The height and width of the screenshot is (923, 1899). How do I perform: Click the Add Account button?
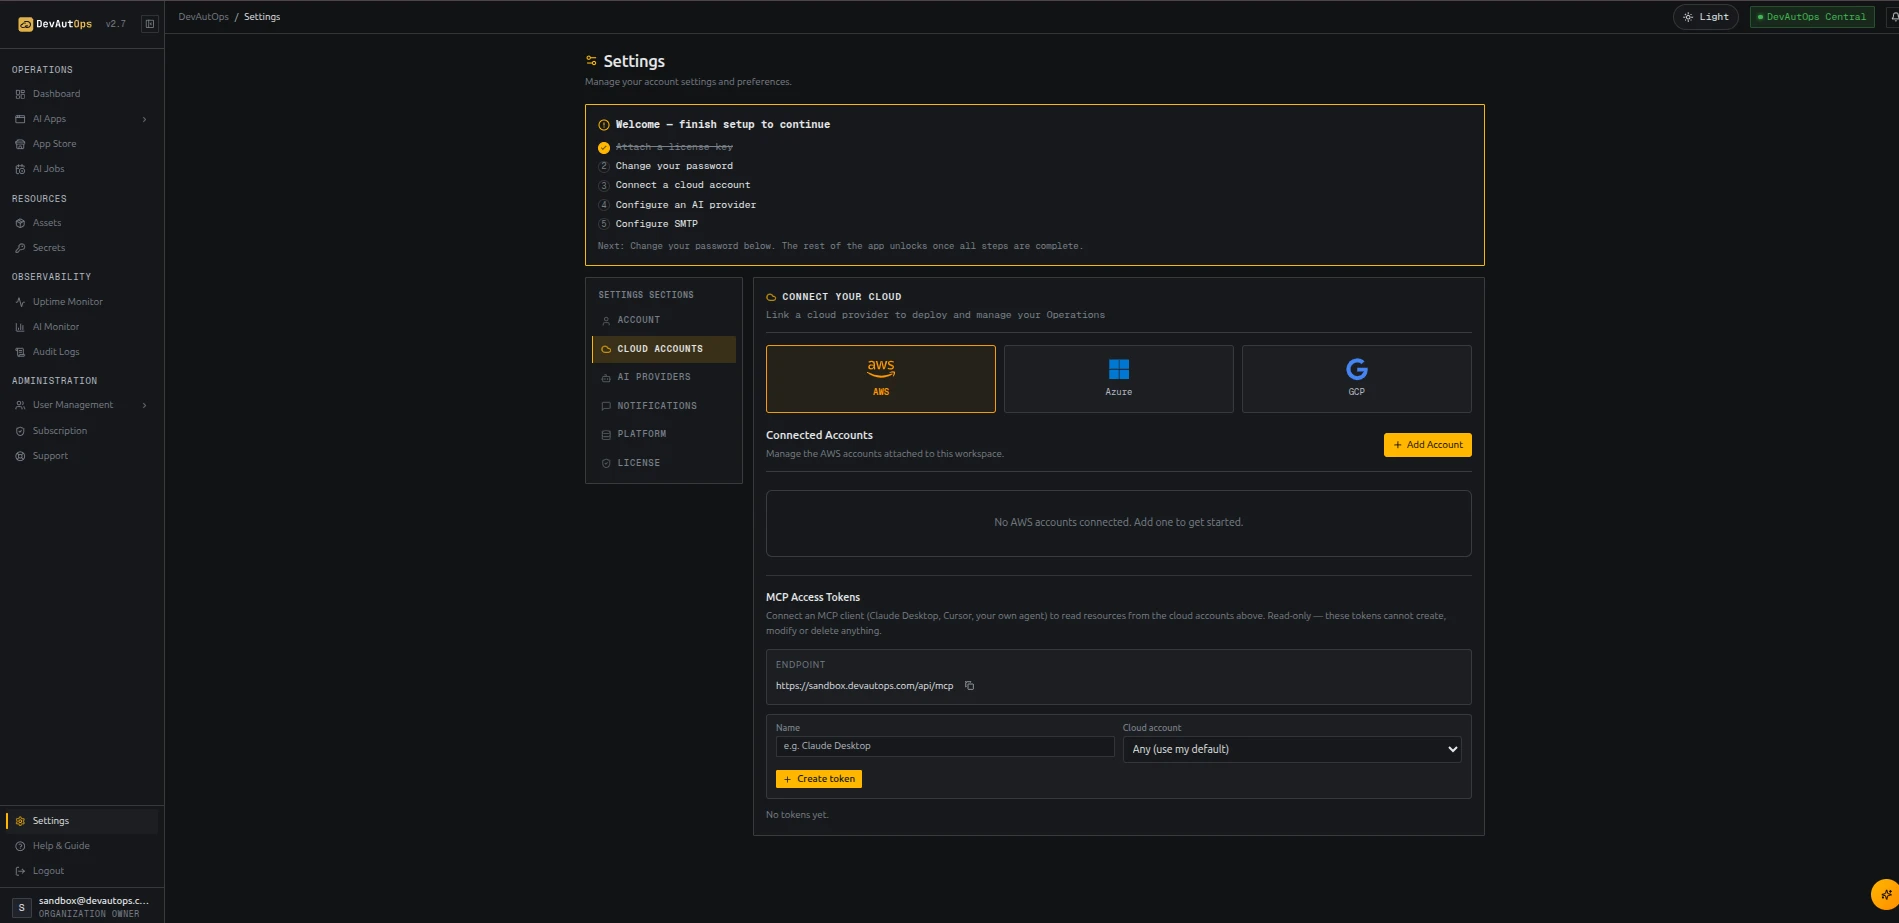click(1428, 445)
